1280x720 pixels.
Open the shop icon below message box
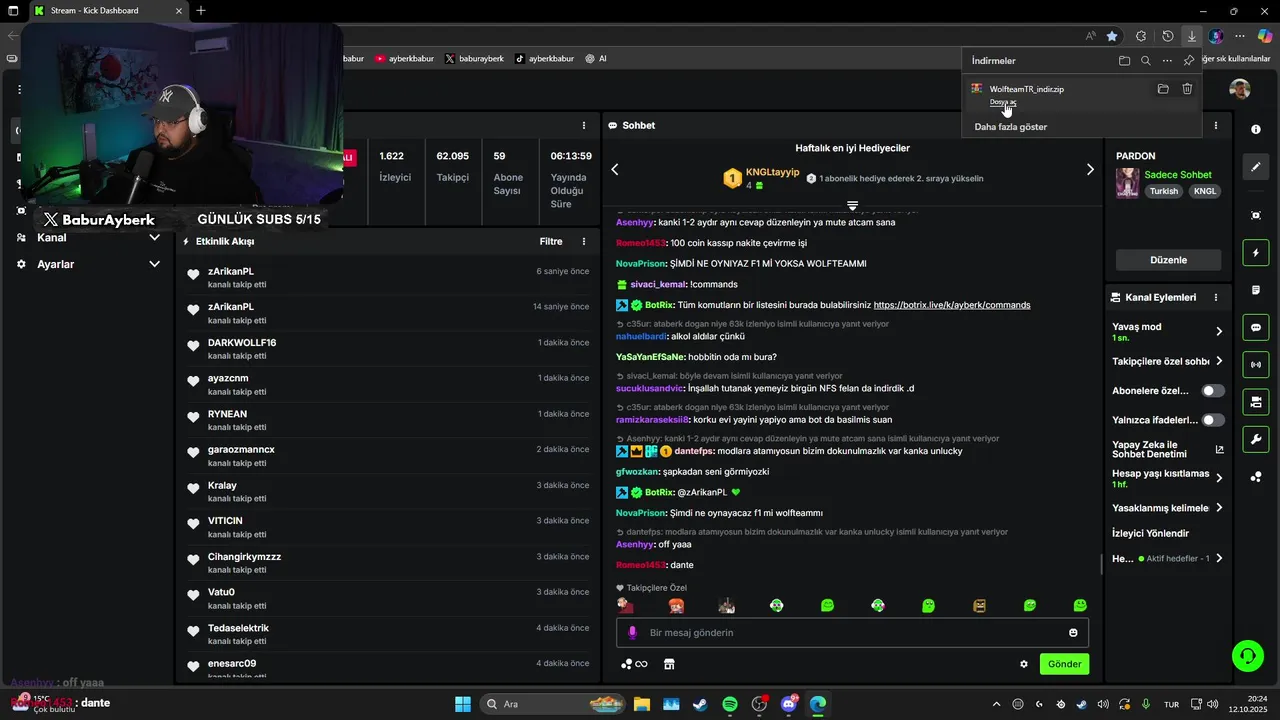tap(669, 664)
